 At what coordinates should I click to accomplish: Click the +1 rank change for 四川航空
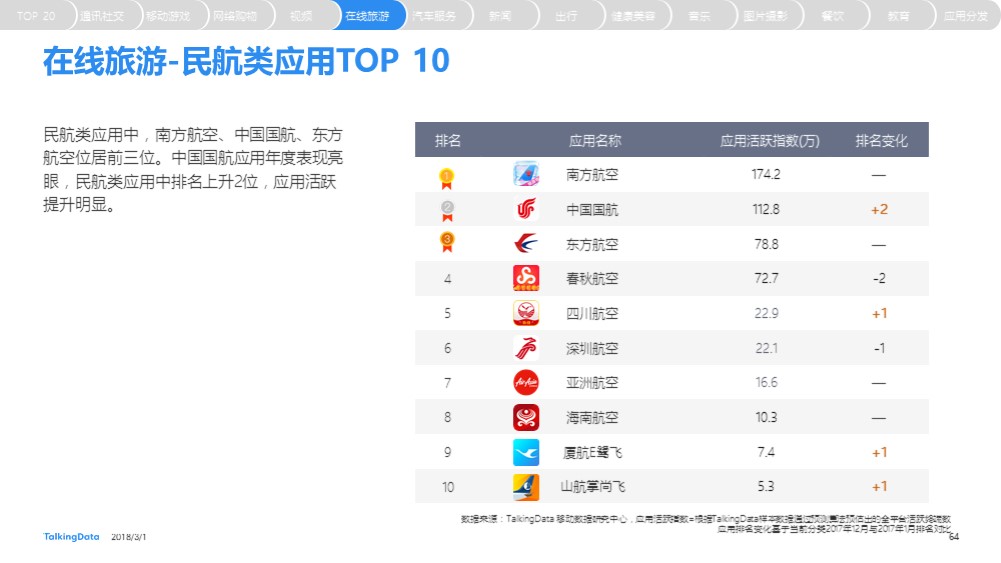[x=880, y=313]
